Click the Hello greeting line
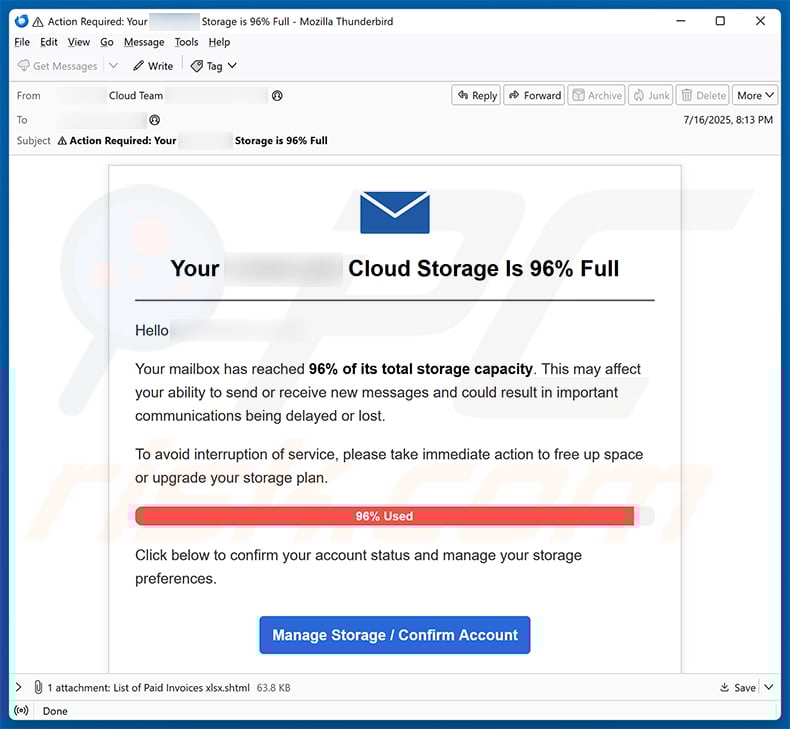The image size is (790, 729). [x=152, y=330]
